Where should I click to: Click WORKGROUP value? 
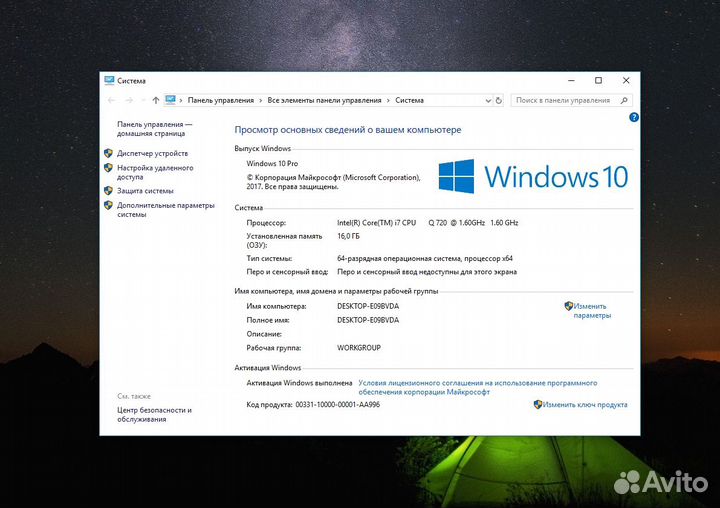(359, 348)
